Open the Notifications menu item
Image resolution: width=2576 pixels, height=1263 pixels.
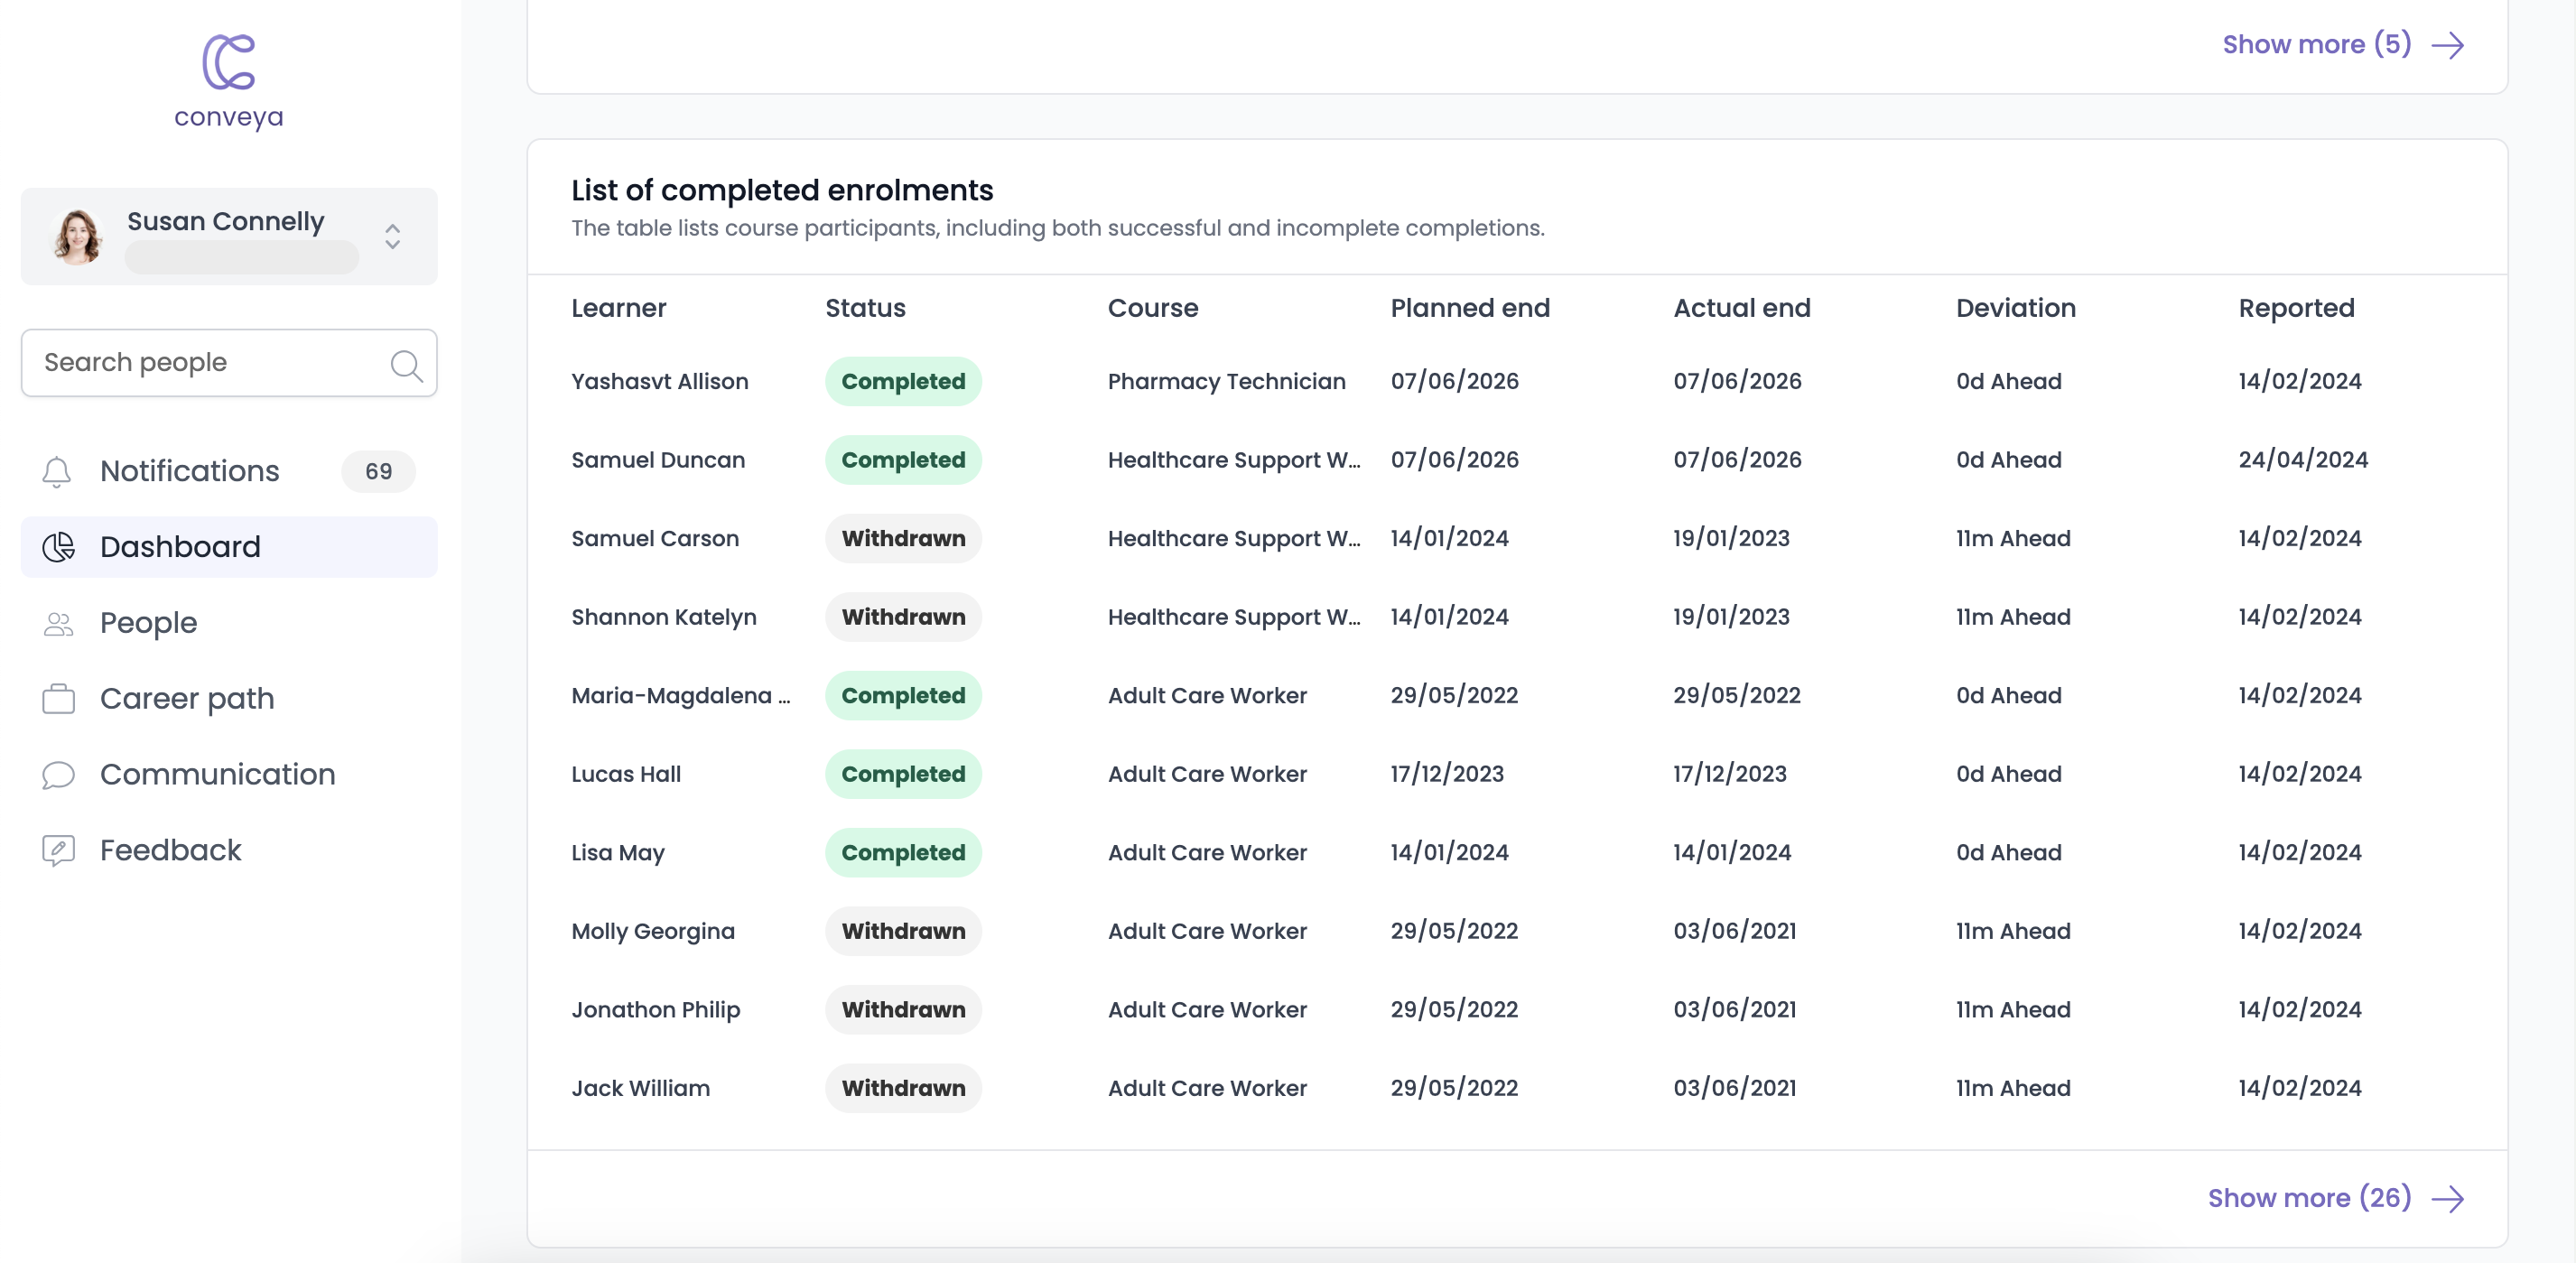click(229, 471)
